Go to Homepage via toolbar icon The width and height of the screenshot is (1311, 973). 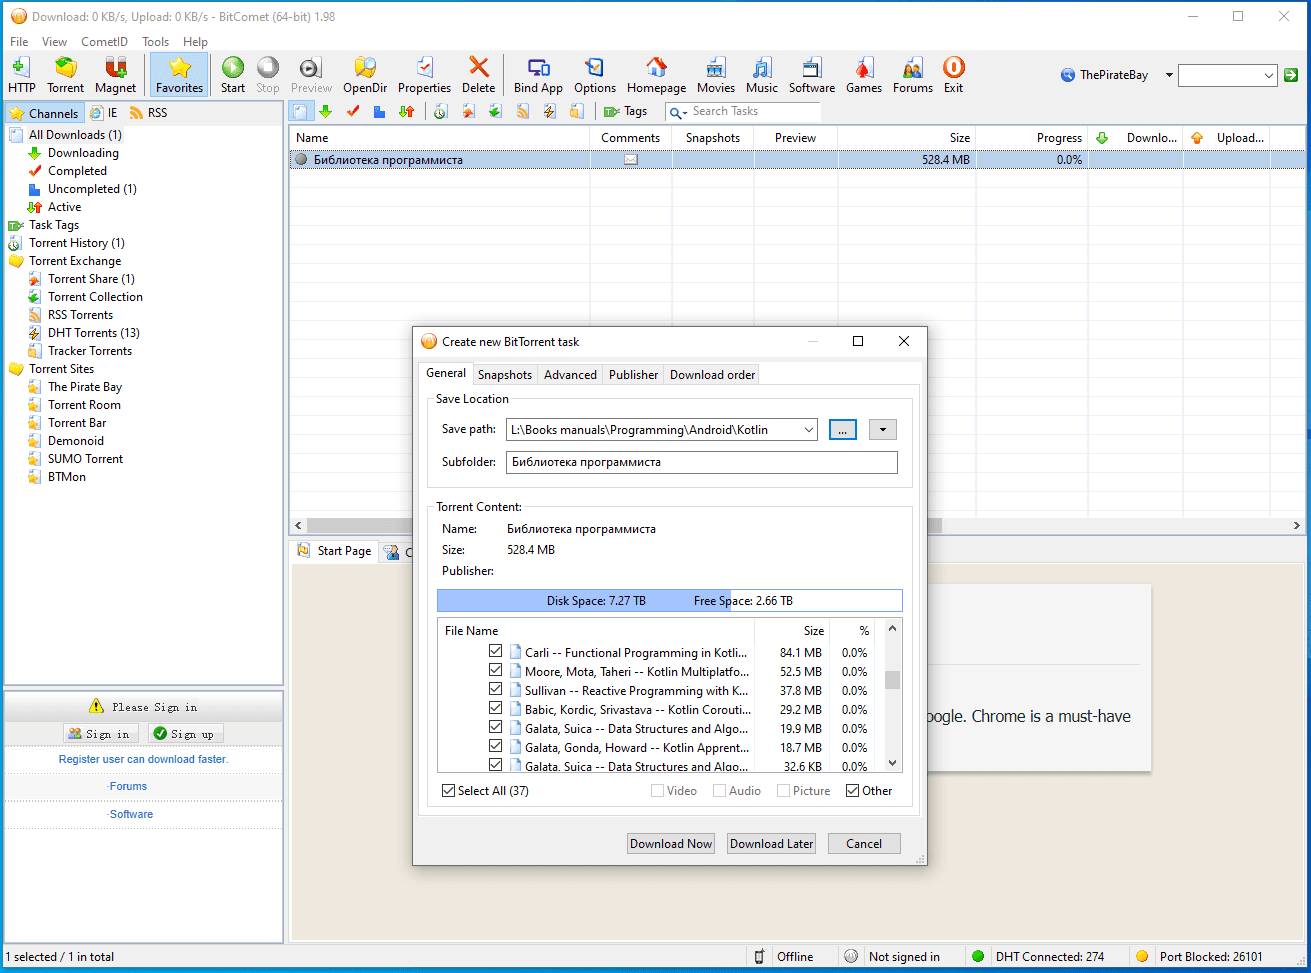(656, 75)
